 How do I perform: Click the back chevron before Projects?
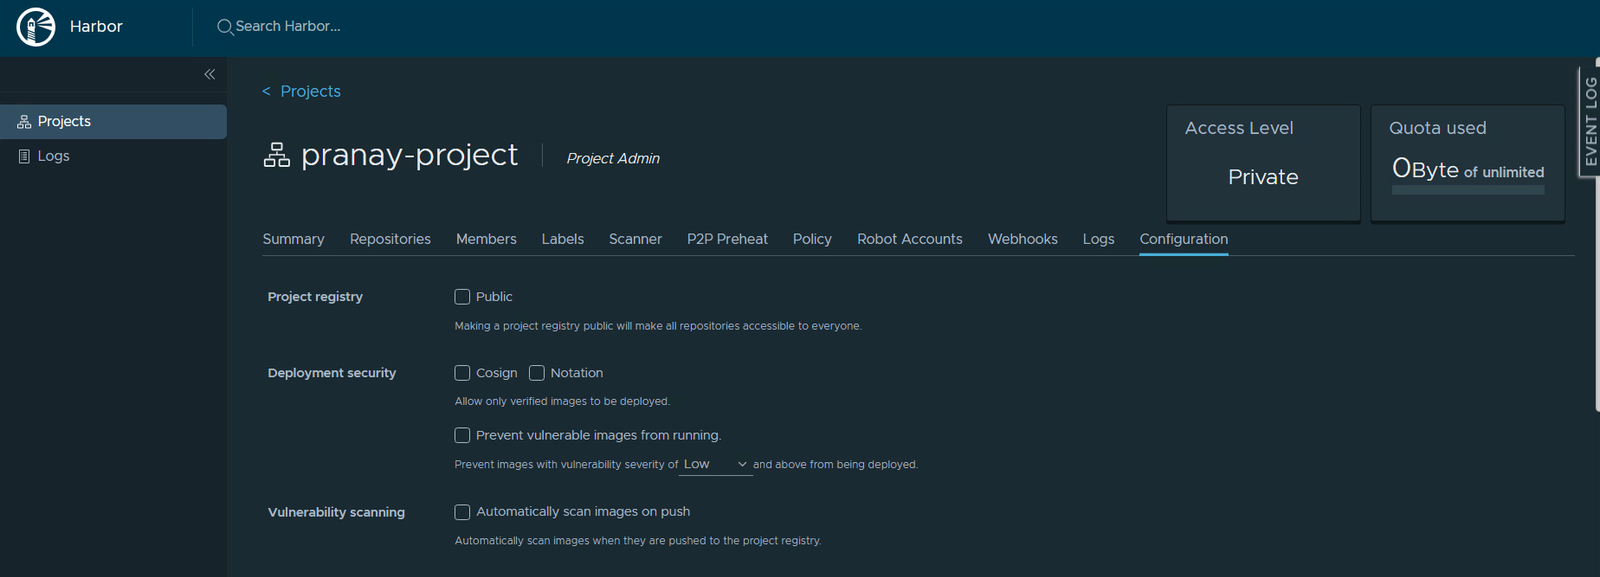click(266, 91)
